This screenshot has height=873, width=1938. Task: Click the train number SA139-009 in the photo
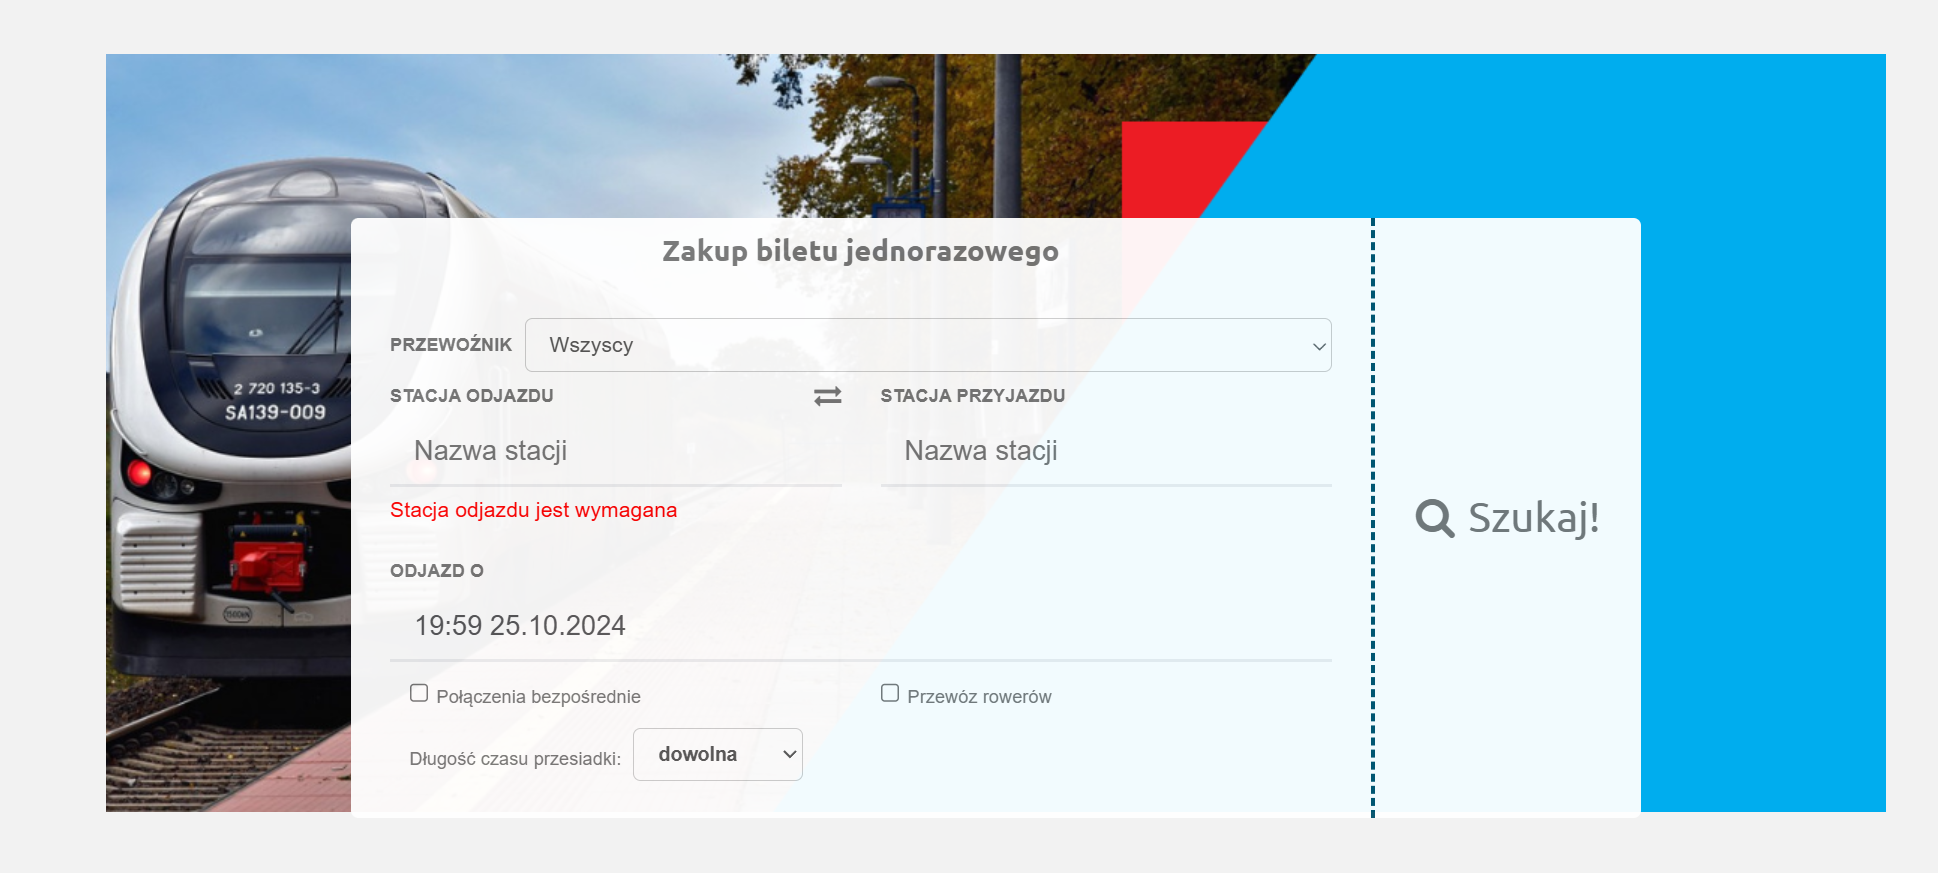(x=275, y=412)
